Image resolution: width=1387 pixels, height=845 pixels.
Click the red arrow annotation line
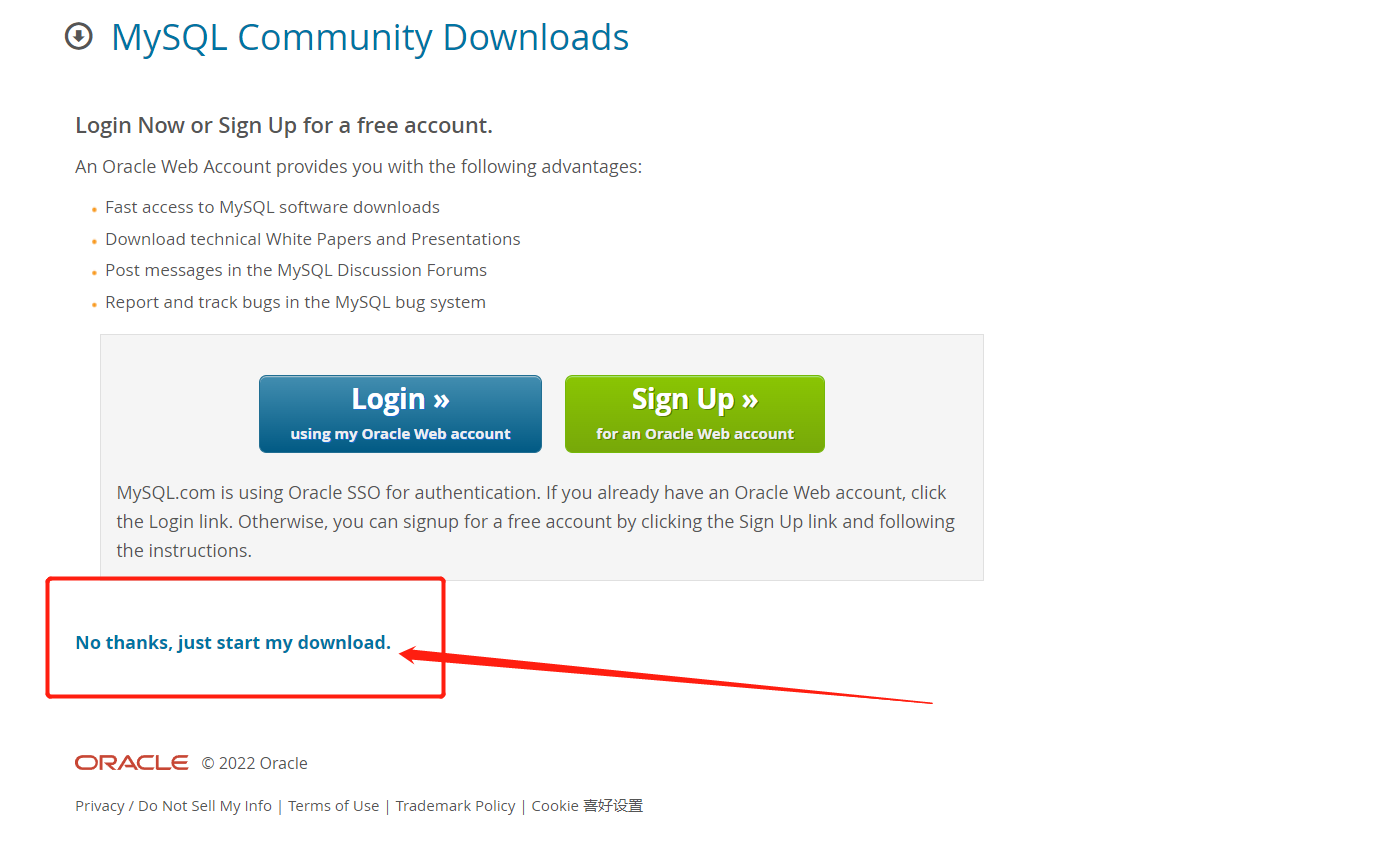(665, 678)
